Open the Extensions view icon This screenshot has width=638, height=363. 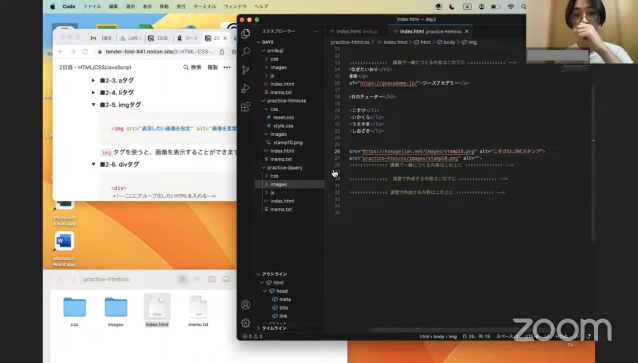tap(246, 107)
